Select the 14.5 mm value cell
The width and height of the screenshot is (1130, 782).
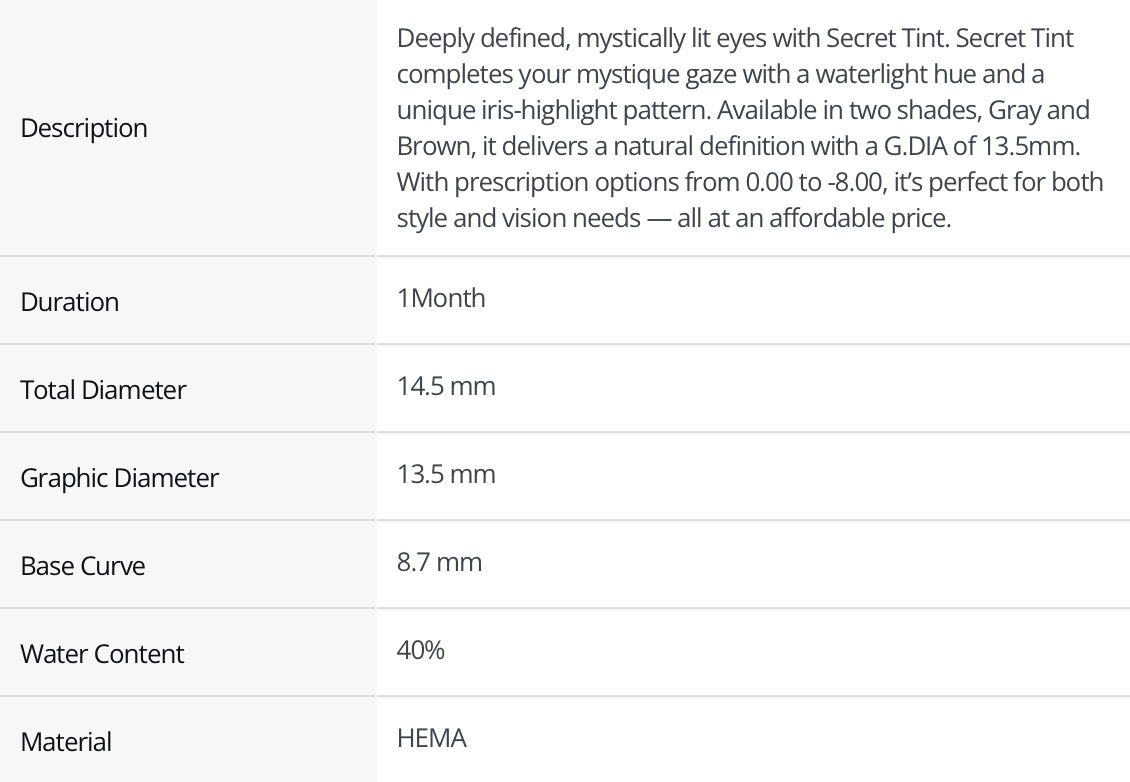pyautogui.click(x=446, y=386)
